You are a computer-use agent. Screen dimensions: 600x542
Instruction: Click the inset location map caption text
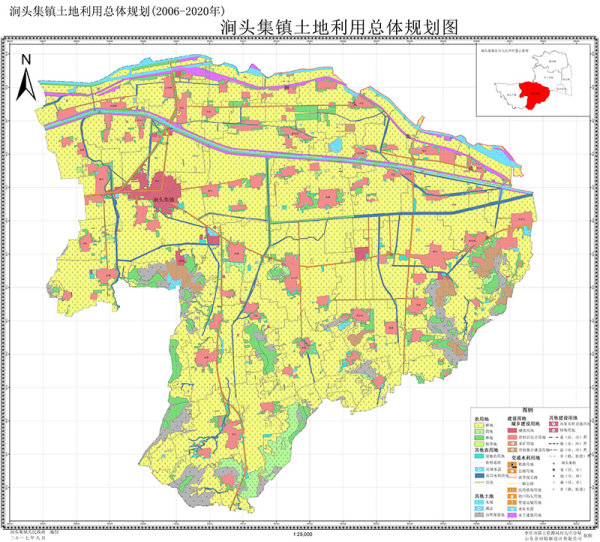[x=504, y=50]
